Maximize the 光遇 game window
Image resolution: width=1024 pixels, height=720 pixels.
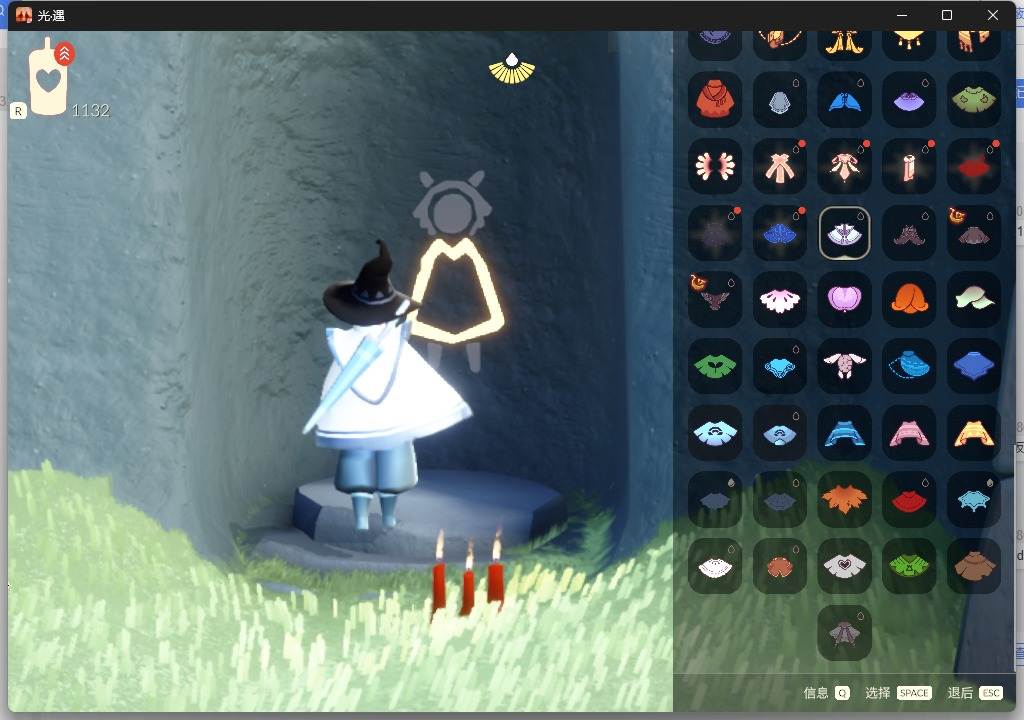coord(947,15)
